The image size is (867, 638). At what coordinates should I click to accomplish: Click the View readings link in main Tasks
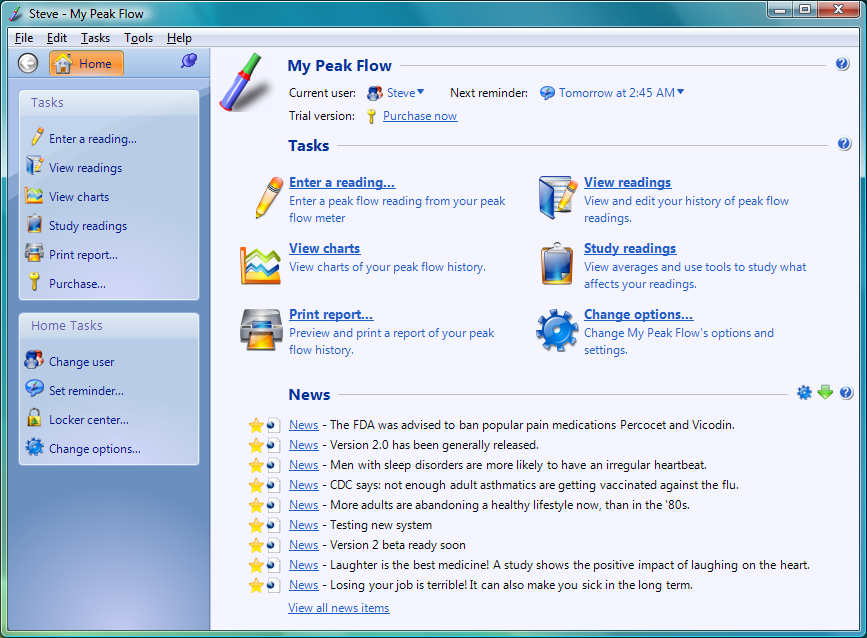tap(628, 182)
